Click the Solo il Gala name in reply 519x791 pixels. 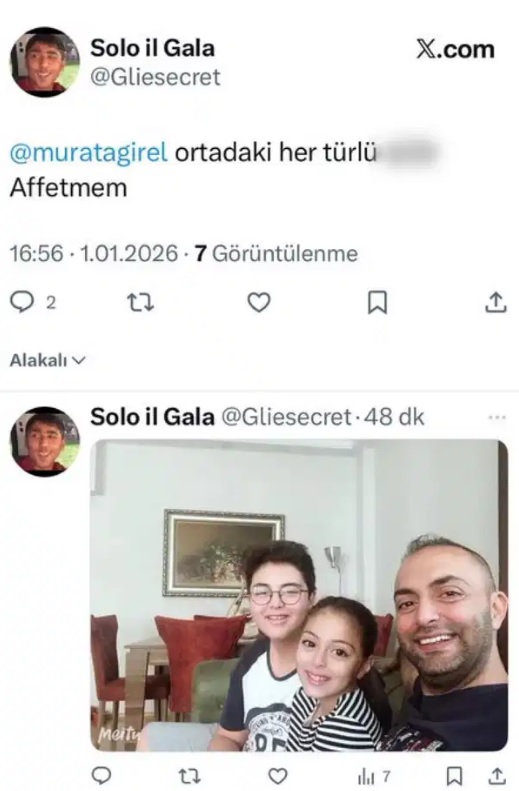click(152, 417)
